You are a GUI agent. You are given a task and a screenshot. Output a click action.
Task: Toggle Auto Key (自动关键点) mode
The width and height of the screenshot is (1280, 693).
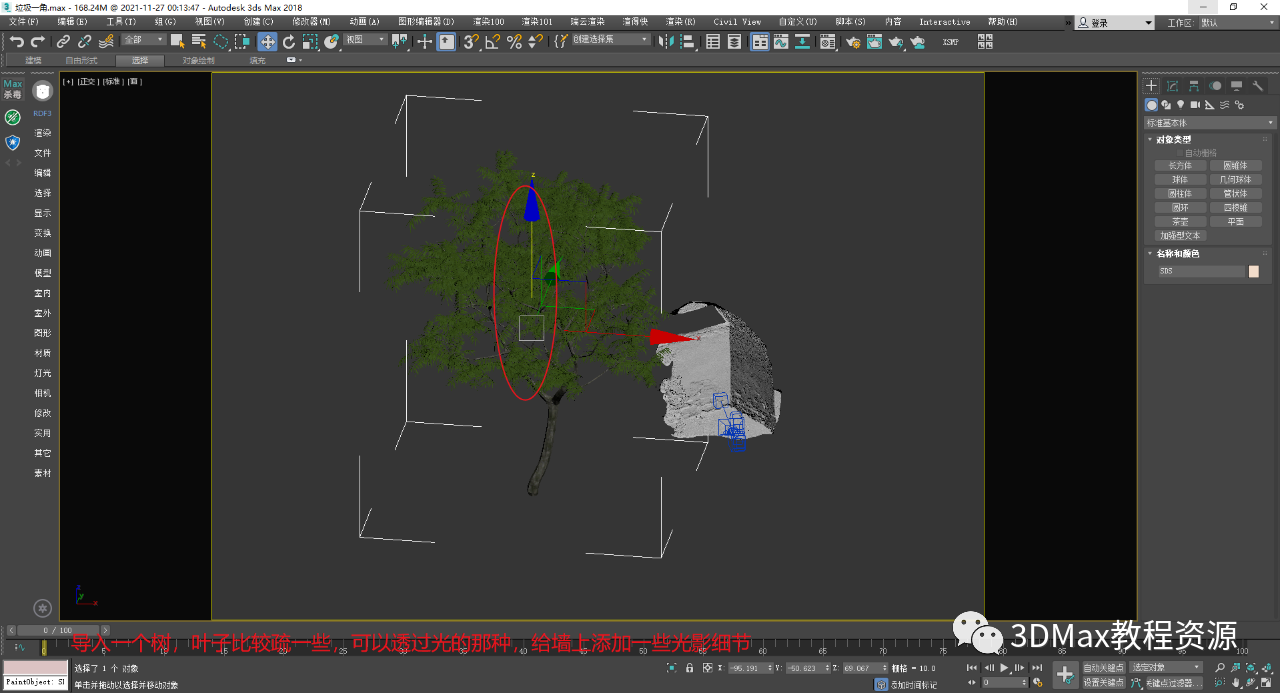[1103, 667]
